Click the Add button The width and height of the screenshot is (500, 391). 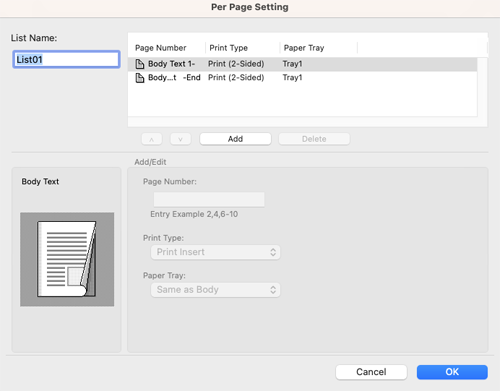click(x=235, y=139)
